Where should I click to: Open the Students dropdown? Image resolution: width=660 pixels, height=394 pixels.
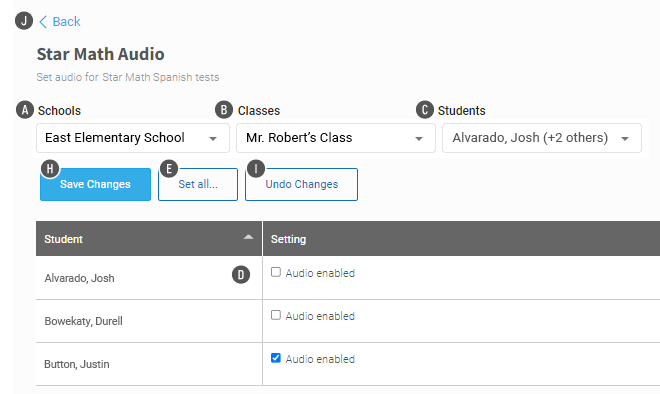coord(542,138)
